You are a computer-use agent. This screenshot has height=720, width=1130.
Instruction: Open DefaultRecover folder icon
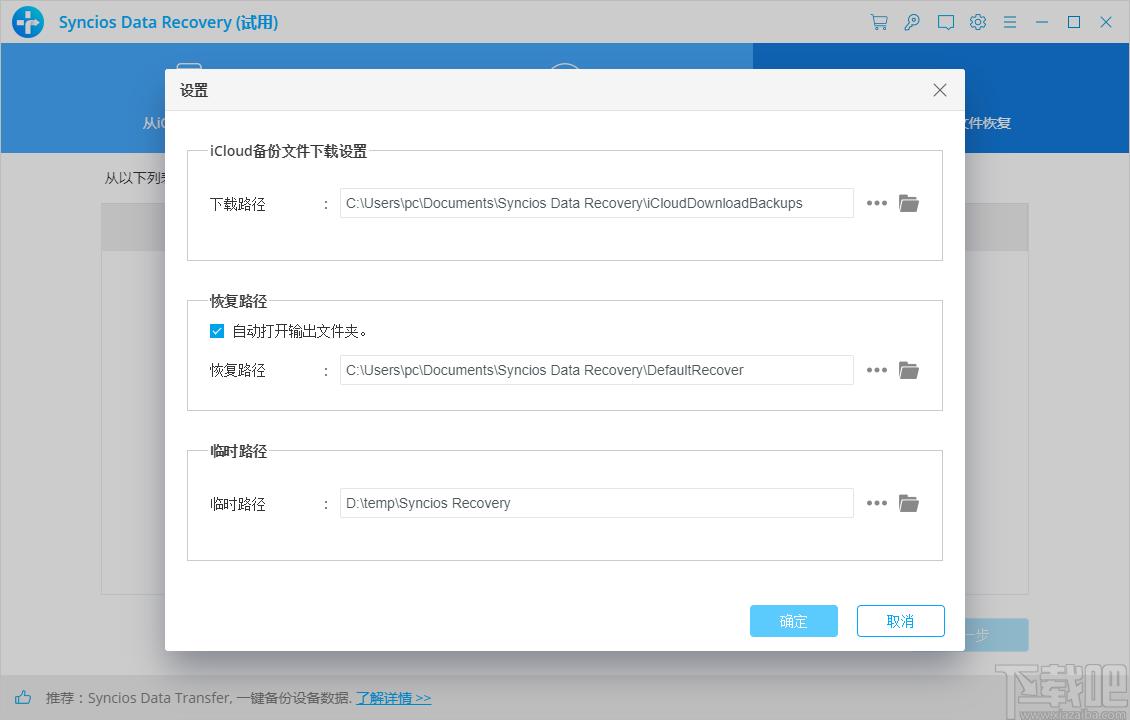(909, 370)
